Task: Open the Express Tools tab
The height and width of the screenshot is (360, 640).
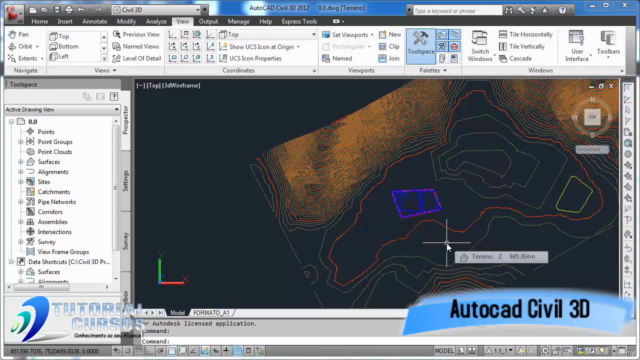Action: pos(299,21)
